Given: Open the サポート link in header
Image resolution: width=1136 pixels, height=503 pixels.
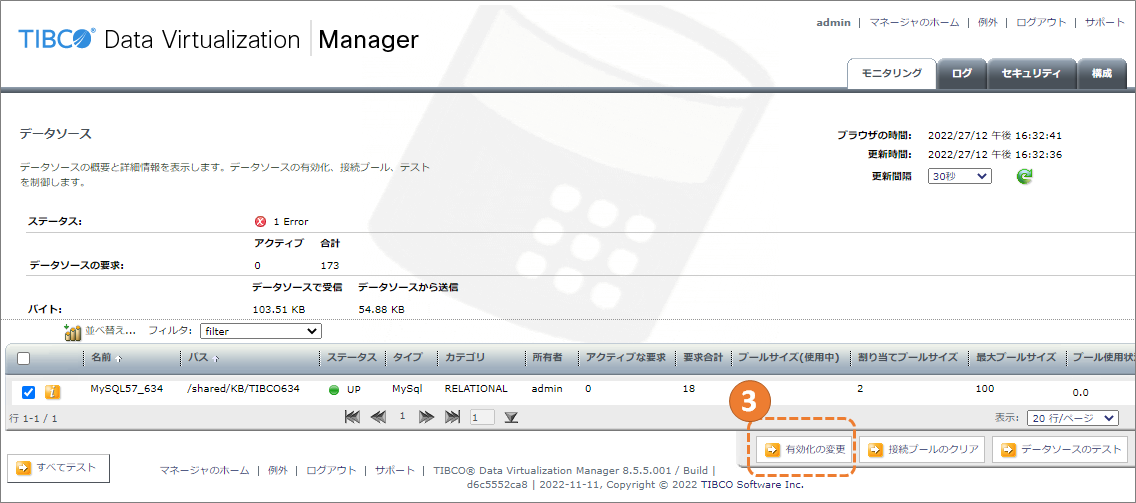Looking at the screenshot, I should 1105,22.
